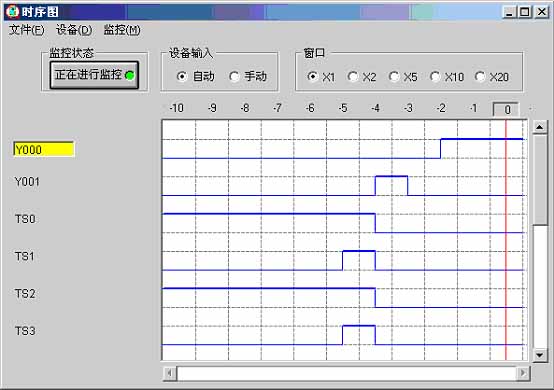Image resolution: width=554 pixels, height=390 pixels.
Task: Click the vertical scrollbar down arrow
Action: point(540,354)
